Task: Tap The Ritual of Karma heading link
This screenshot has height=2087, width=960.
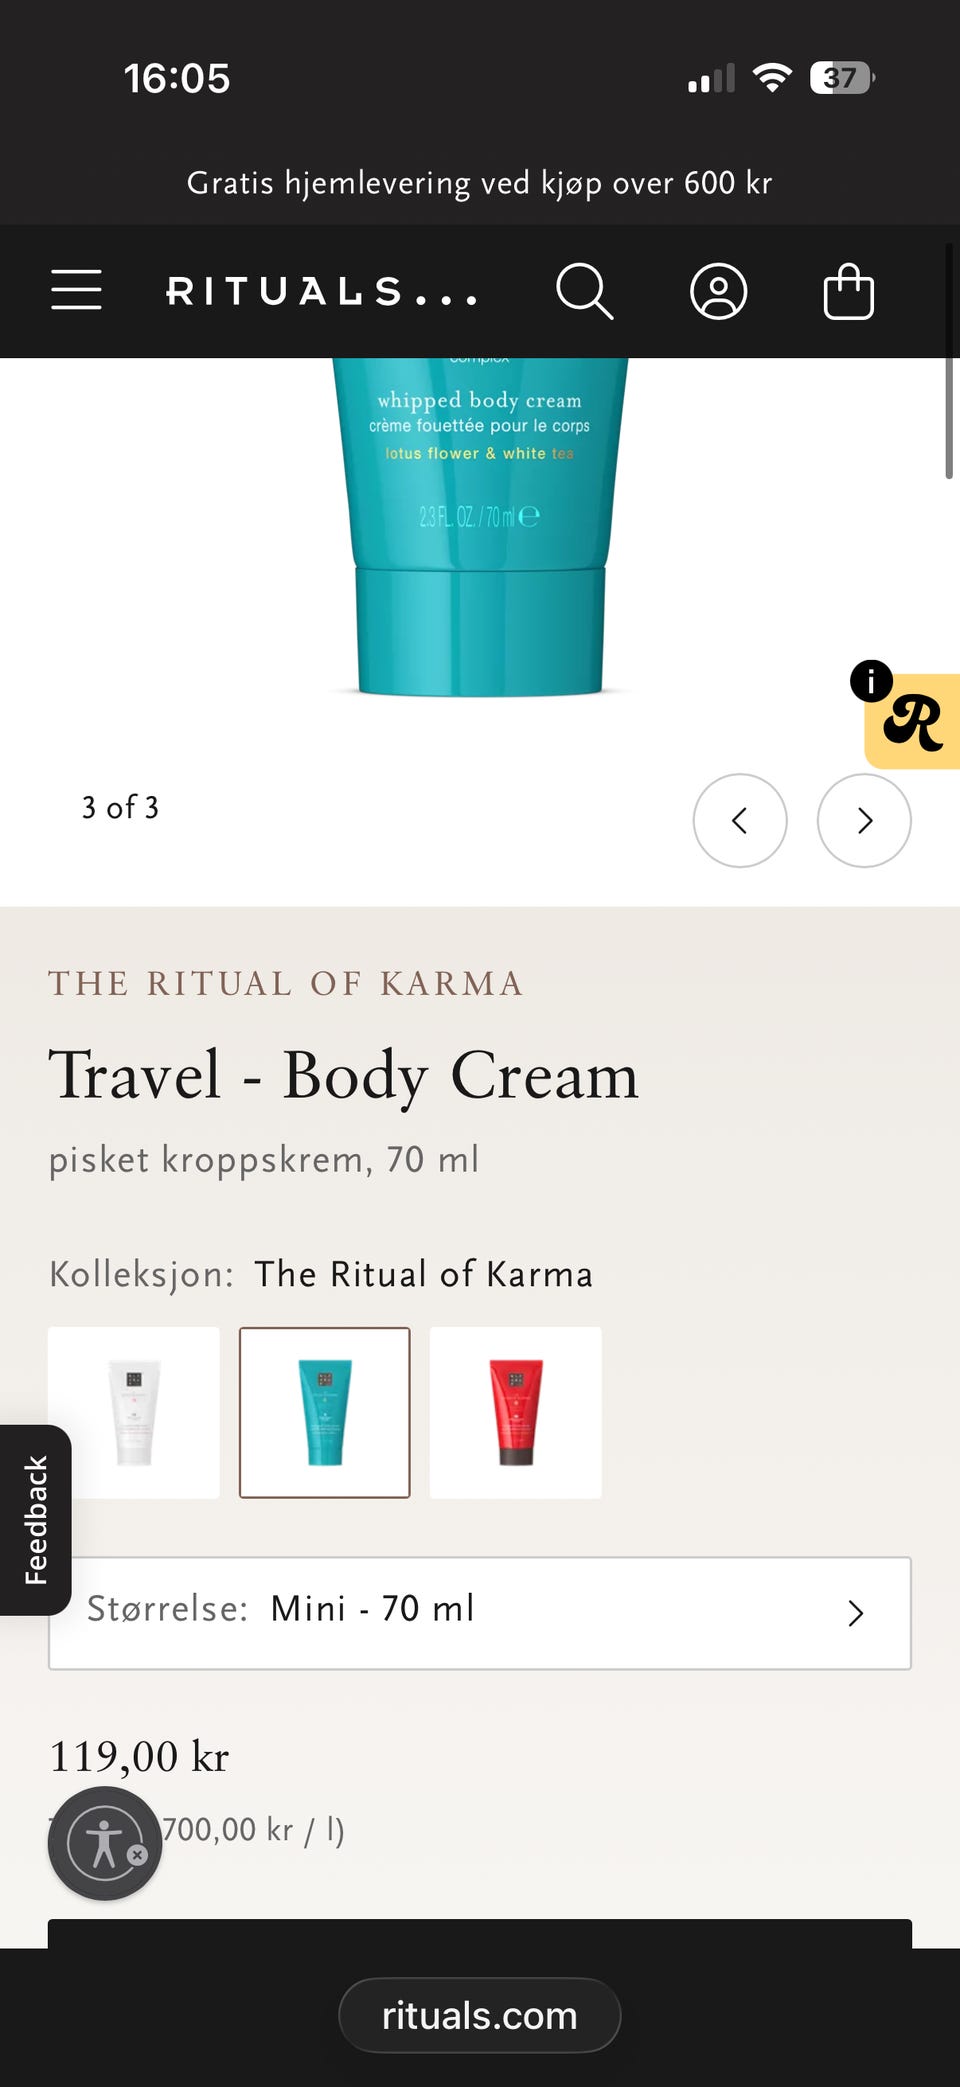Action: 286,983
